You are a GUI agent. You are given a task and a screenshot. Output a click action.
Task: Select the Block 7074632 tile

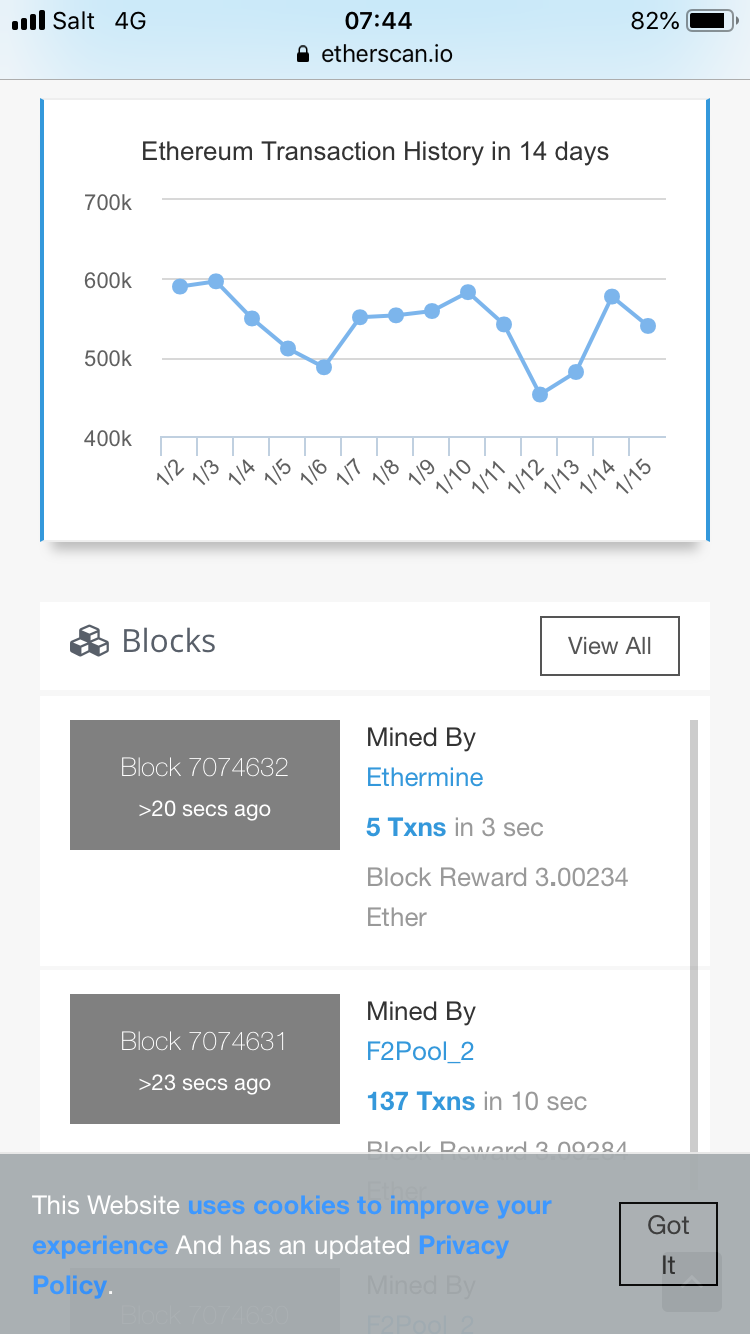[205, 785]
